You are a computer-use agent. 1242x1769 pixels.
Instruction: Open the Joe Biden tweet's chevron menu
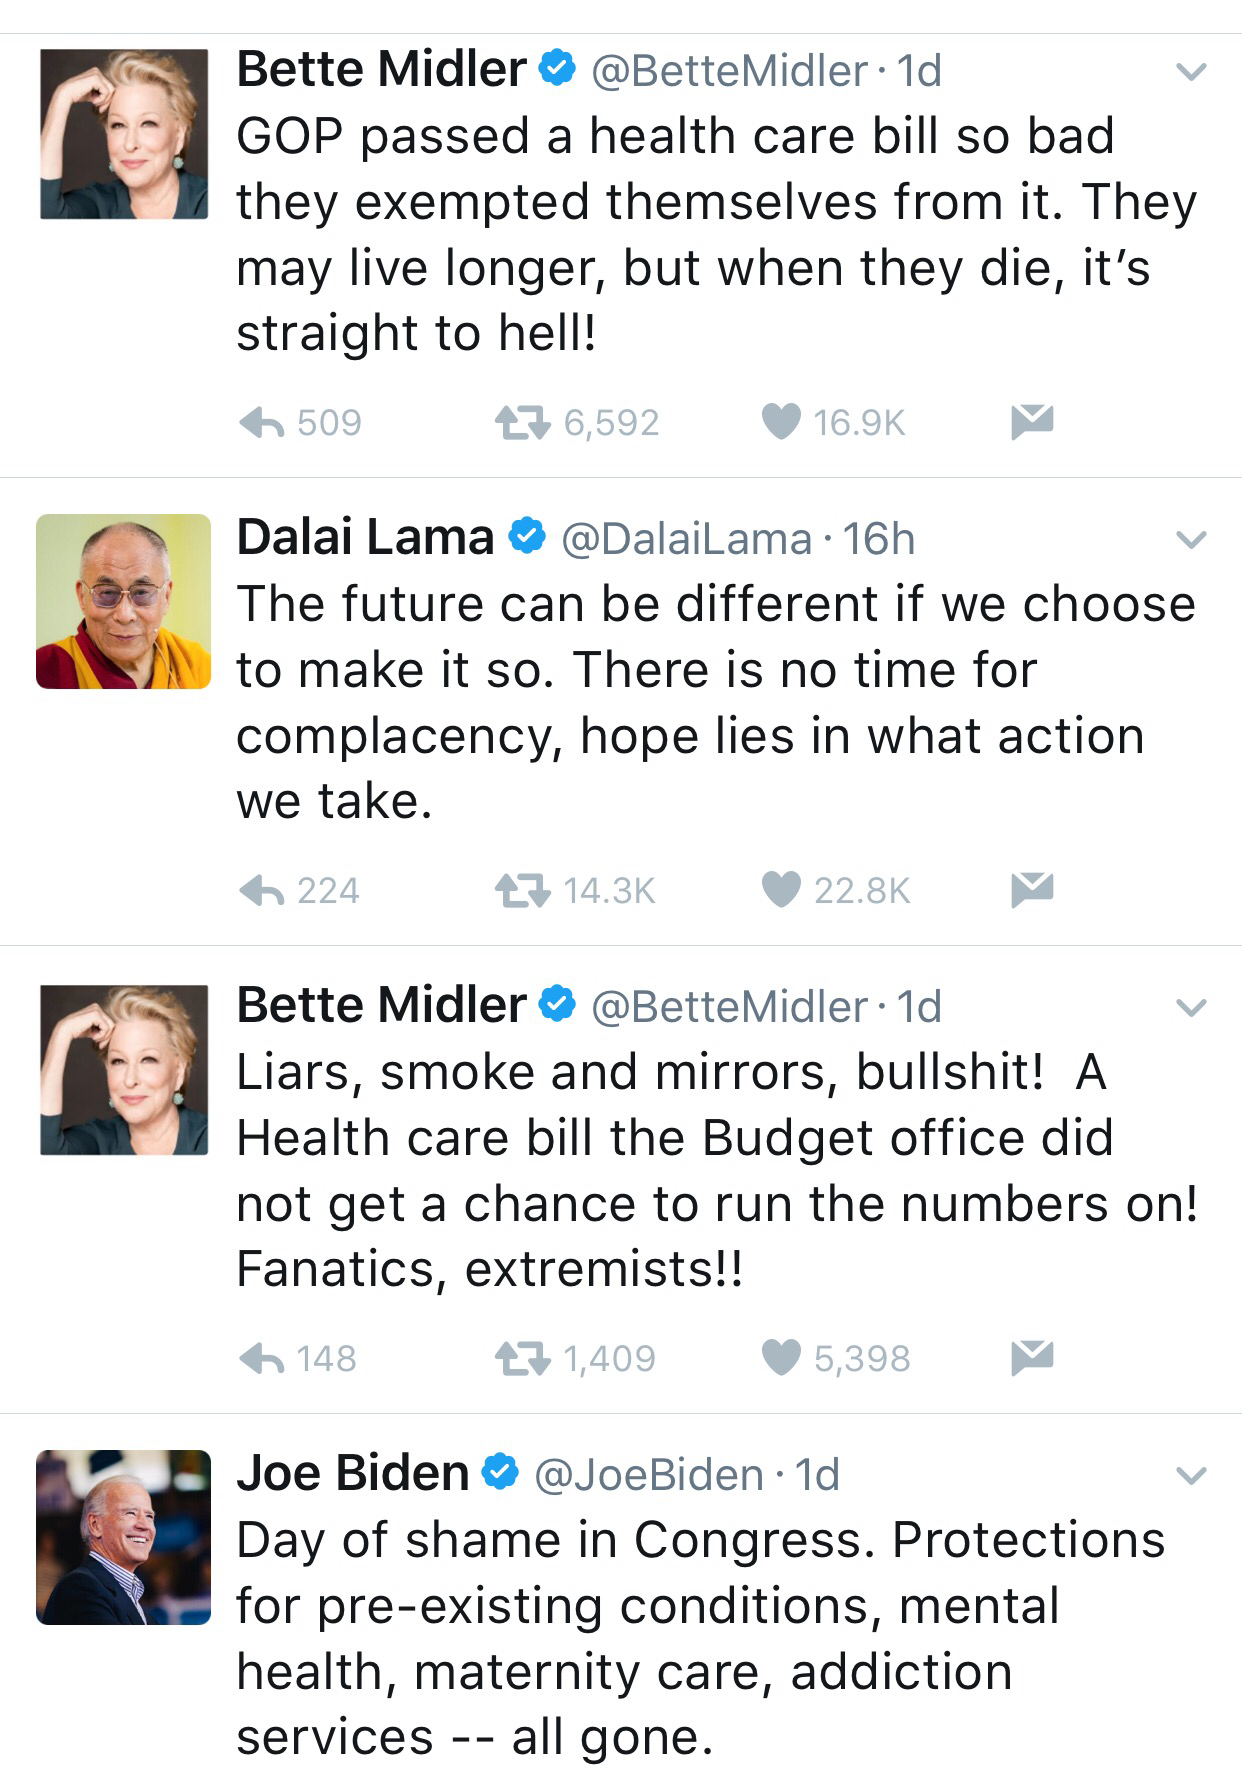coord(1191,1476)
